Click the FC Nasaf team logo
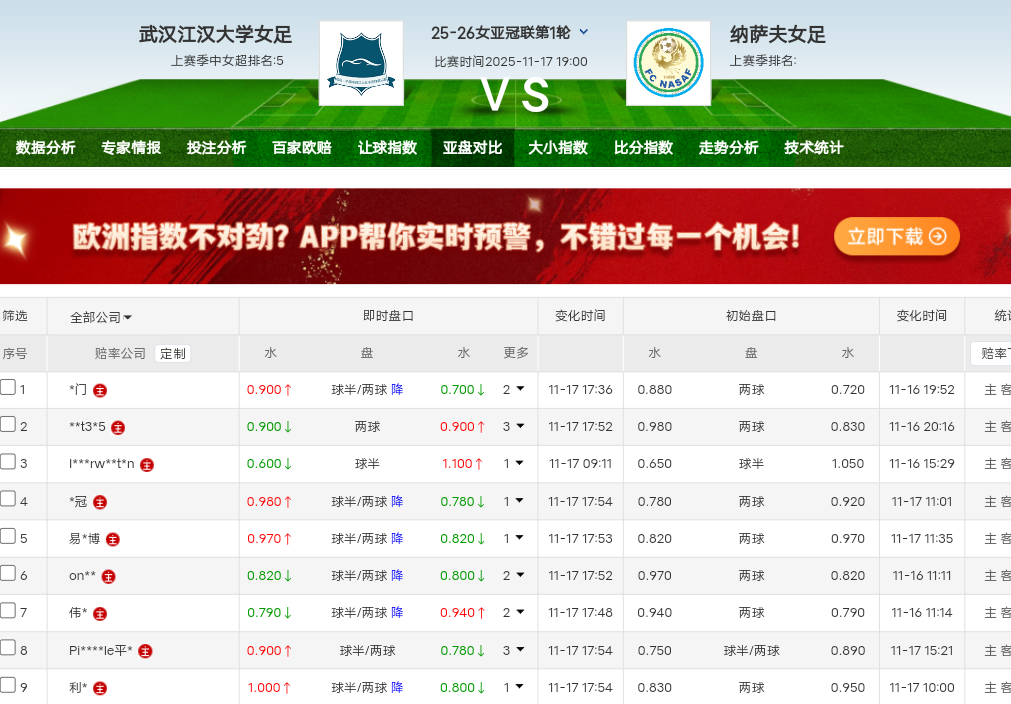 click(668, 63)
